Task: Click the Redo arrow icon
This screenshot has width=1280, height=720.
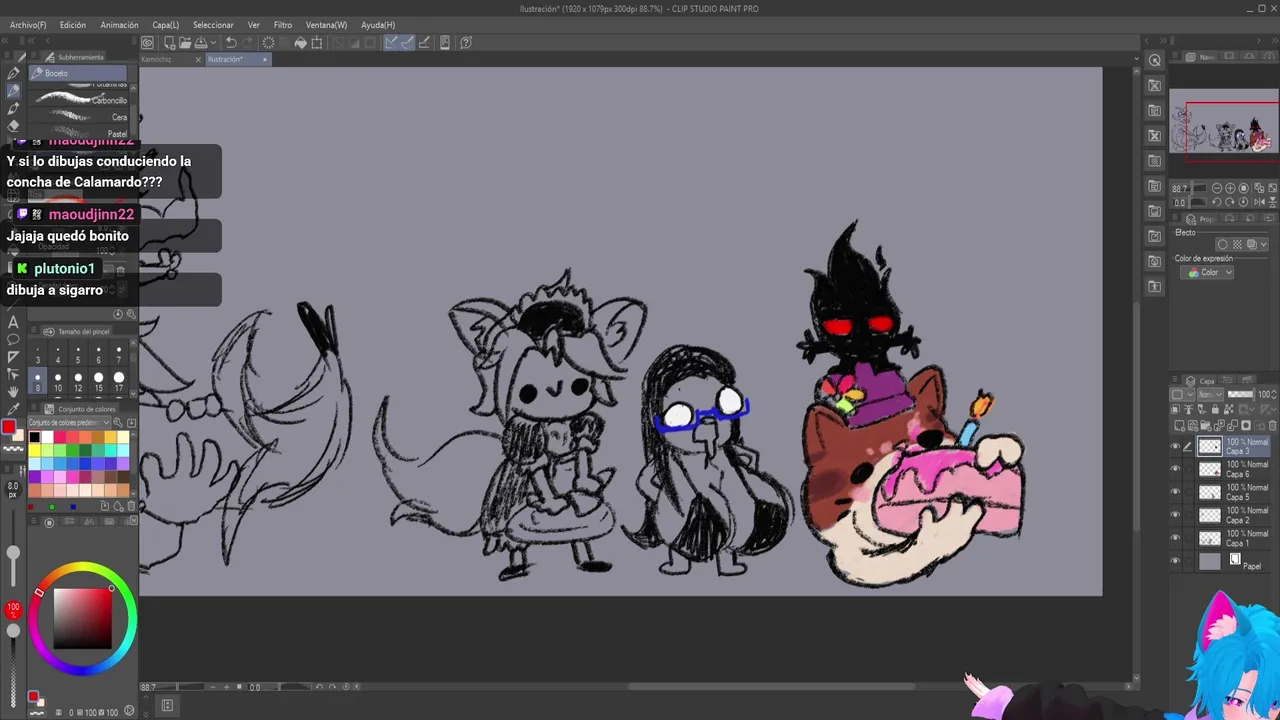Action: coord(248,43)
